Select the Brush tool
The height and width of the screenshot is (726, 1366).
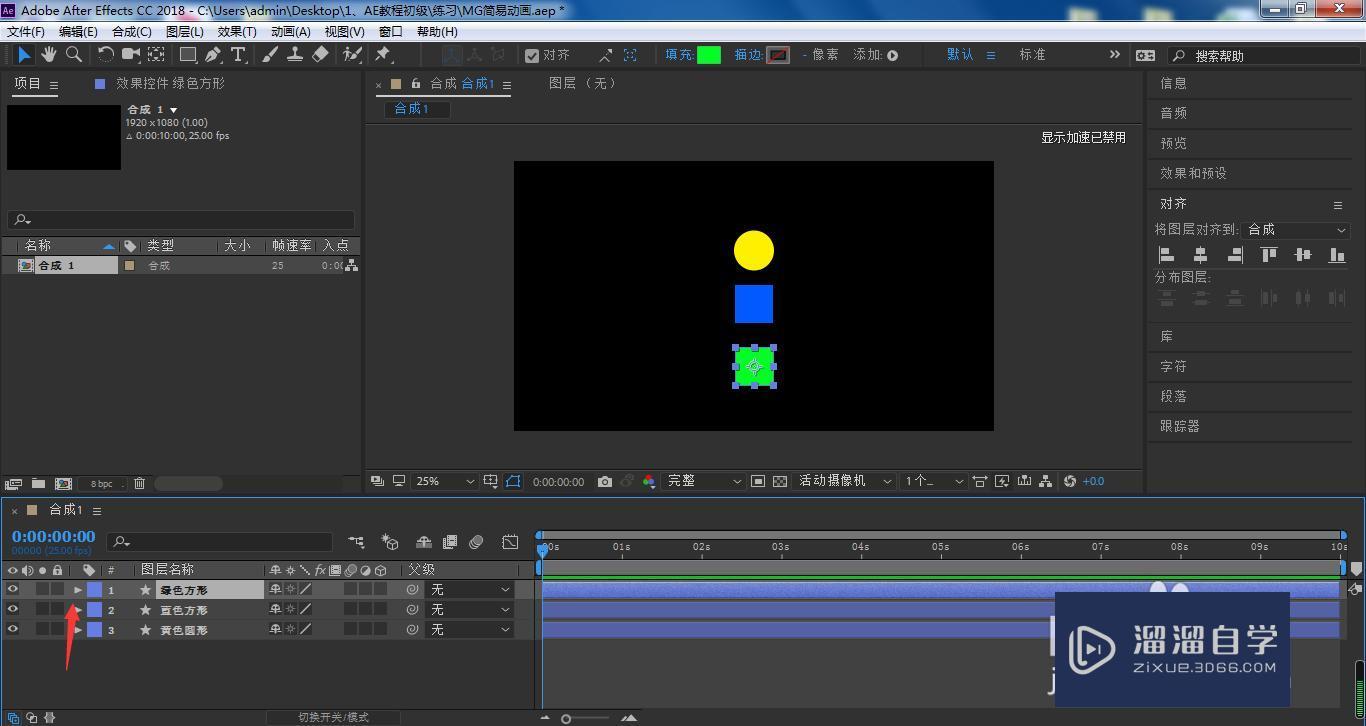click(270, 55)
